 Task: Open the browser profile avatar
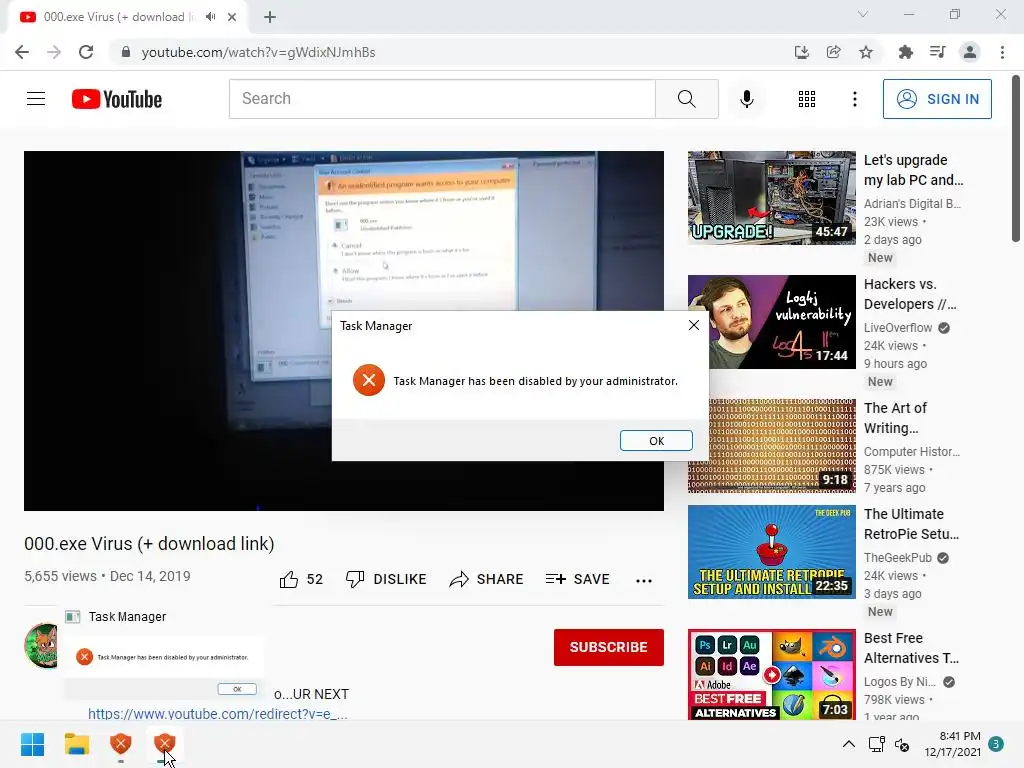click(970, 52)
